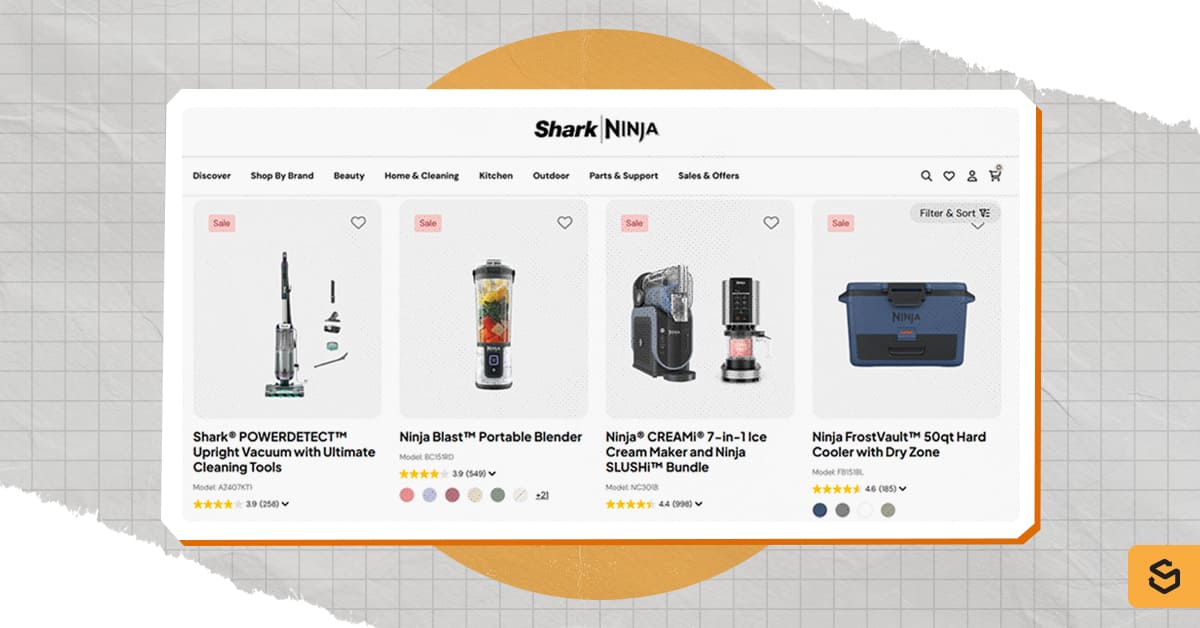The width and height of the screenshot is (1200, 628).
Task: Click model number FB151BL
Action: pyautogui.click(x=837, y=472)
